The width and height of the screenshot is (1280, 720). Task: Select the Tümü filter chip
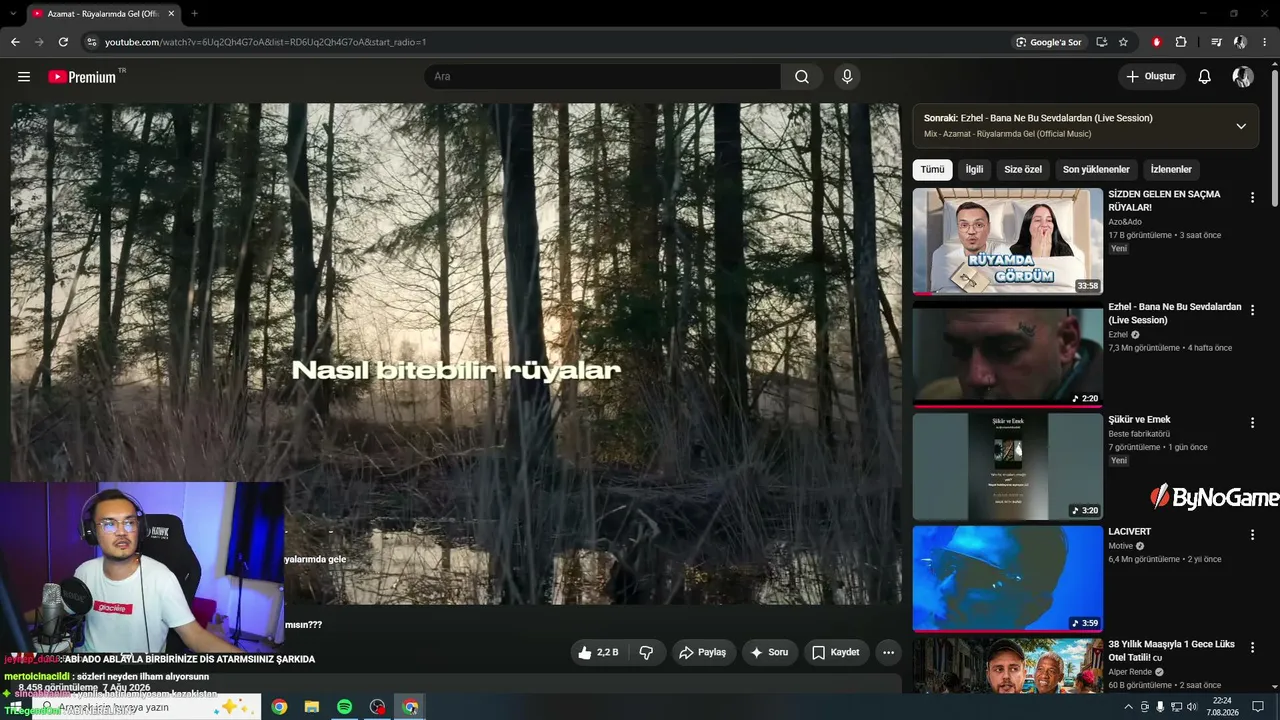pos(932,170)
